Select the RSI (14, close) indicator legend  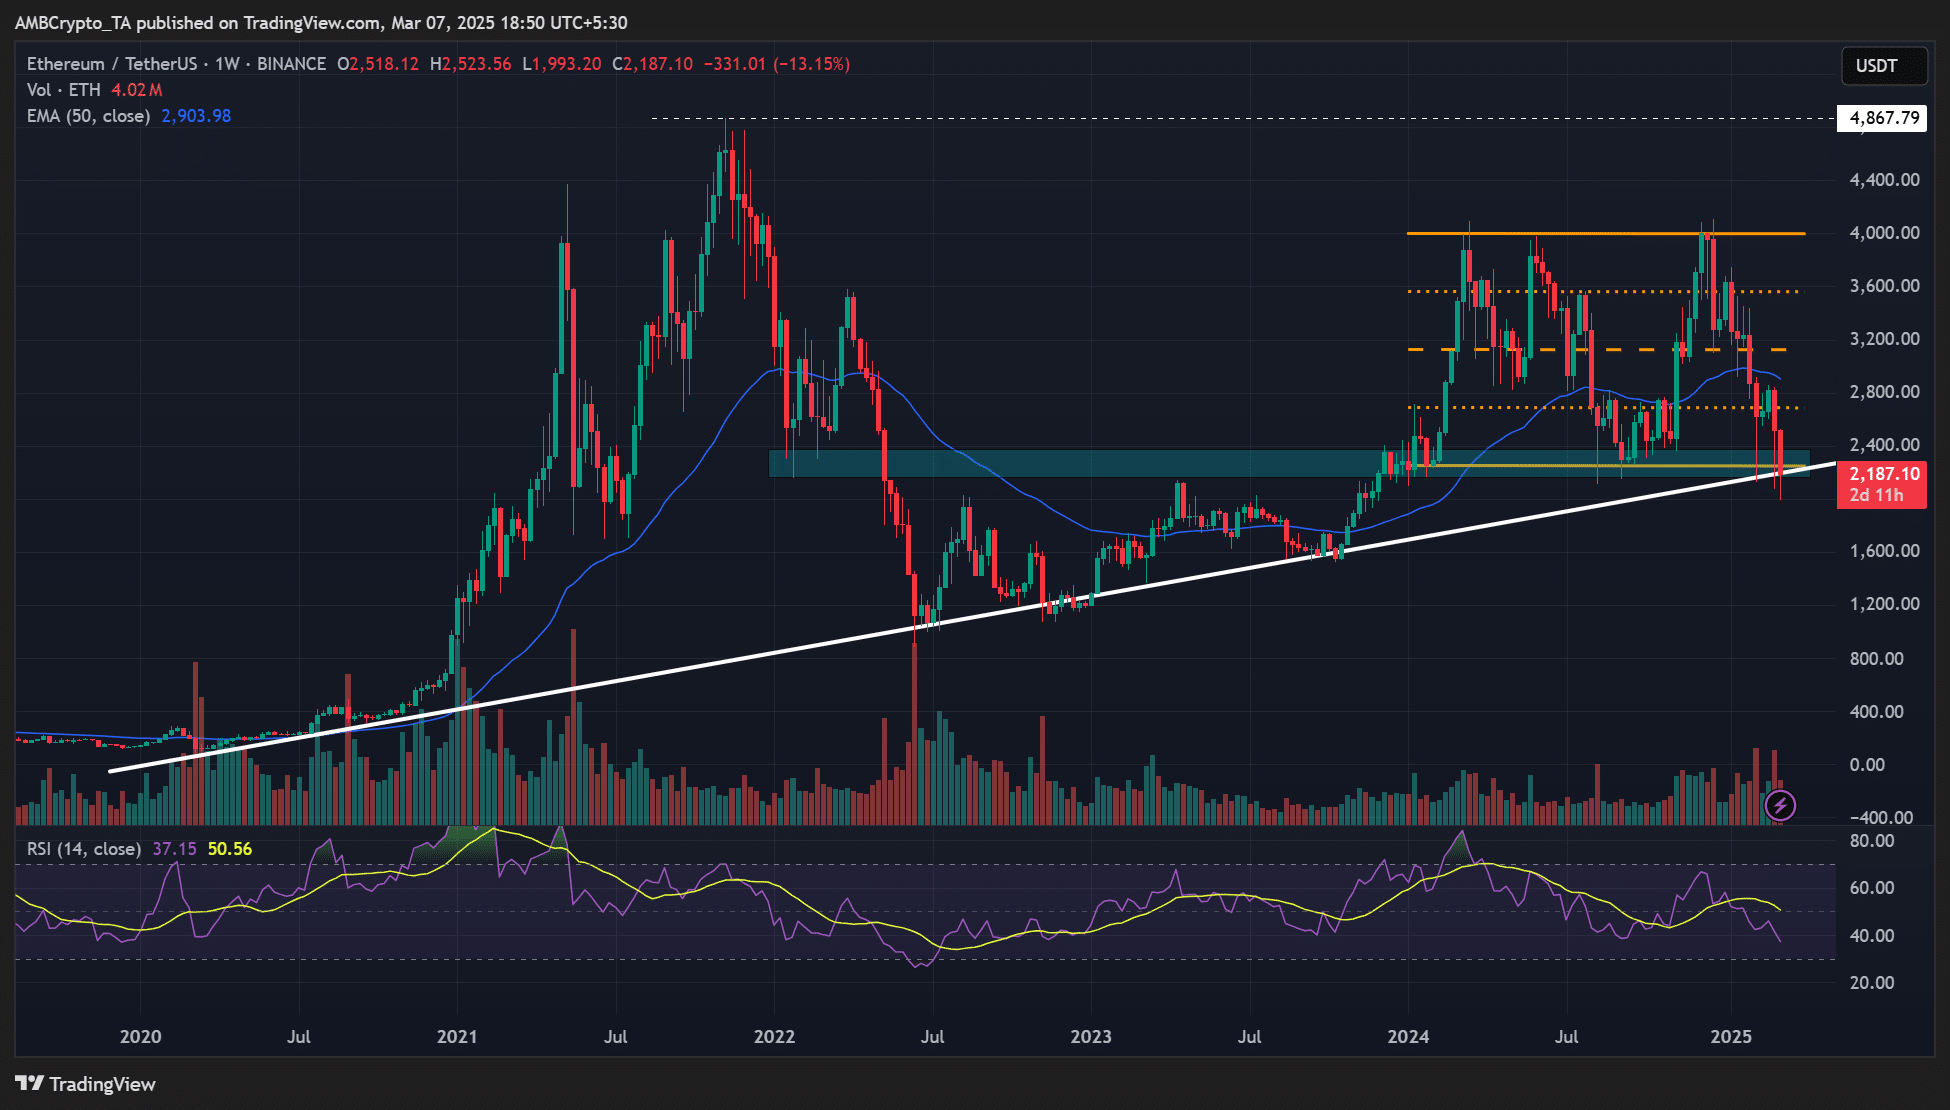pos(83,849)
